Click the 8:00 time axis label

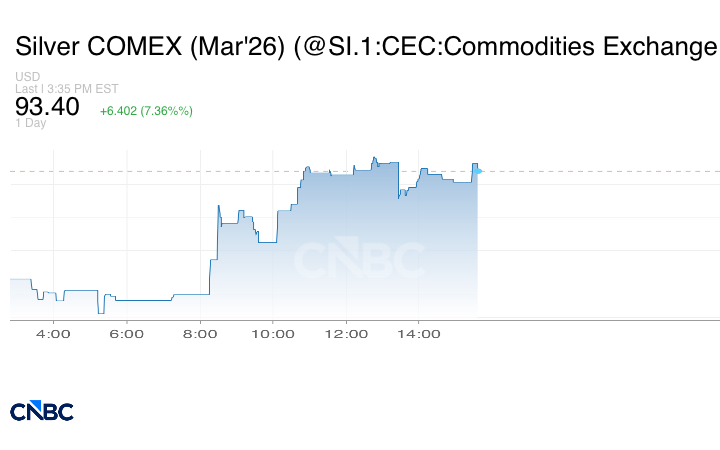200,334
